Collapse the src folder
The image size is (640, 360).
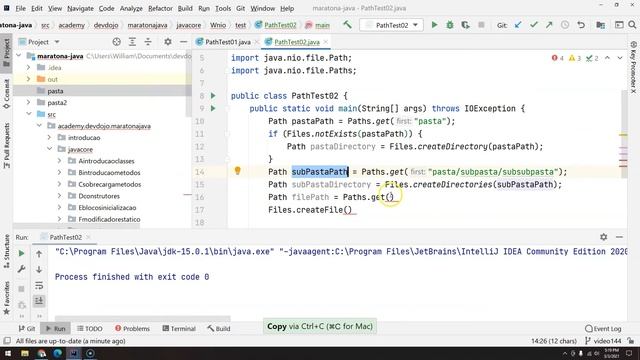(x=29, y=114)
